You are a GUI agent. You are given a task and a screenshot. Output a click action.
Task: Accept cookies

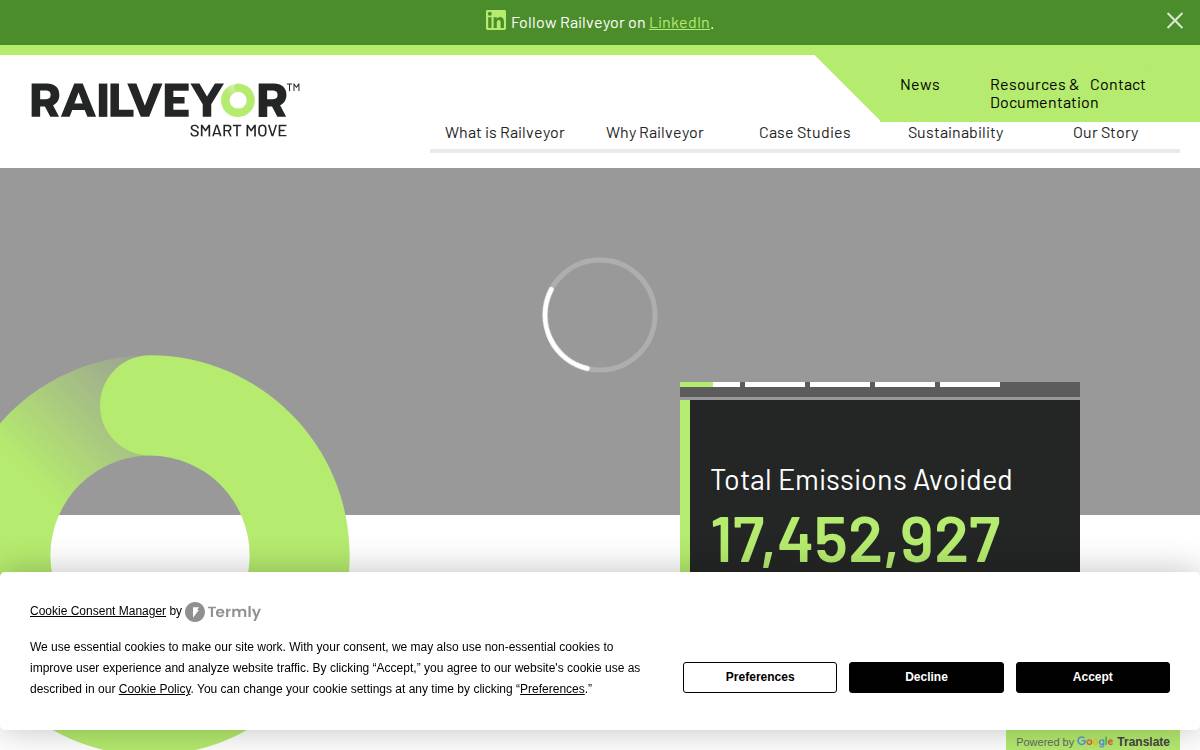1093,677
